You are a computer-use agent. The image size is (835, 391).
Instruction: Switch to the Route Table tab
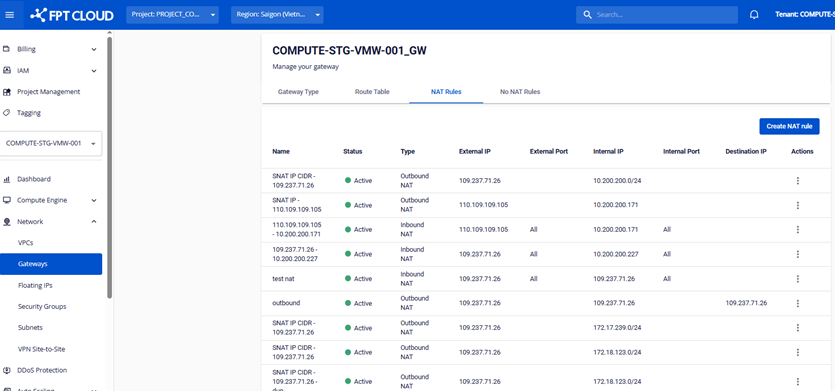pos(372,92)
